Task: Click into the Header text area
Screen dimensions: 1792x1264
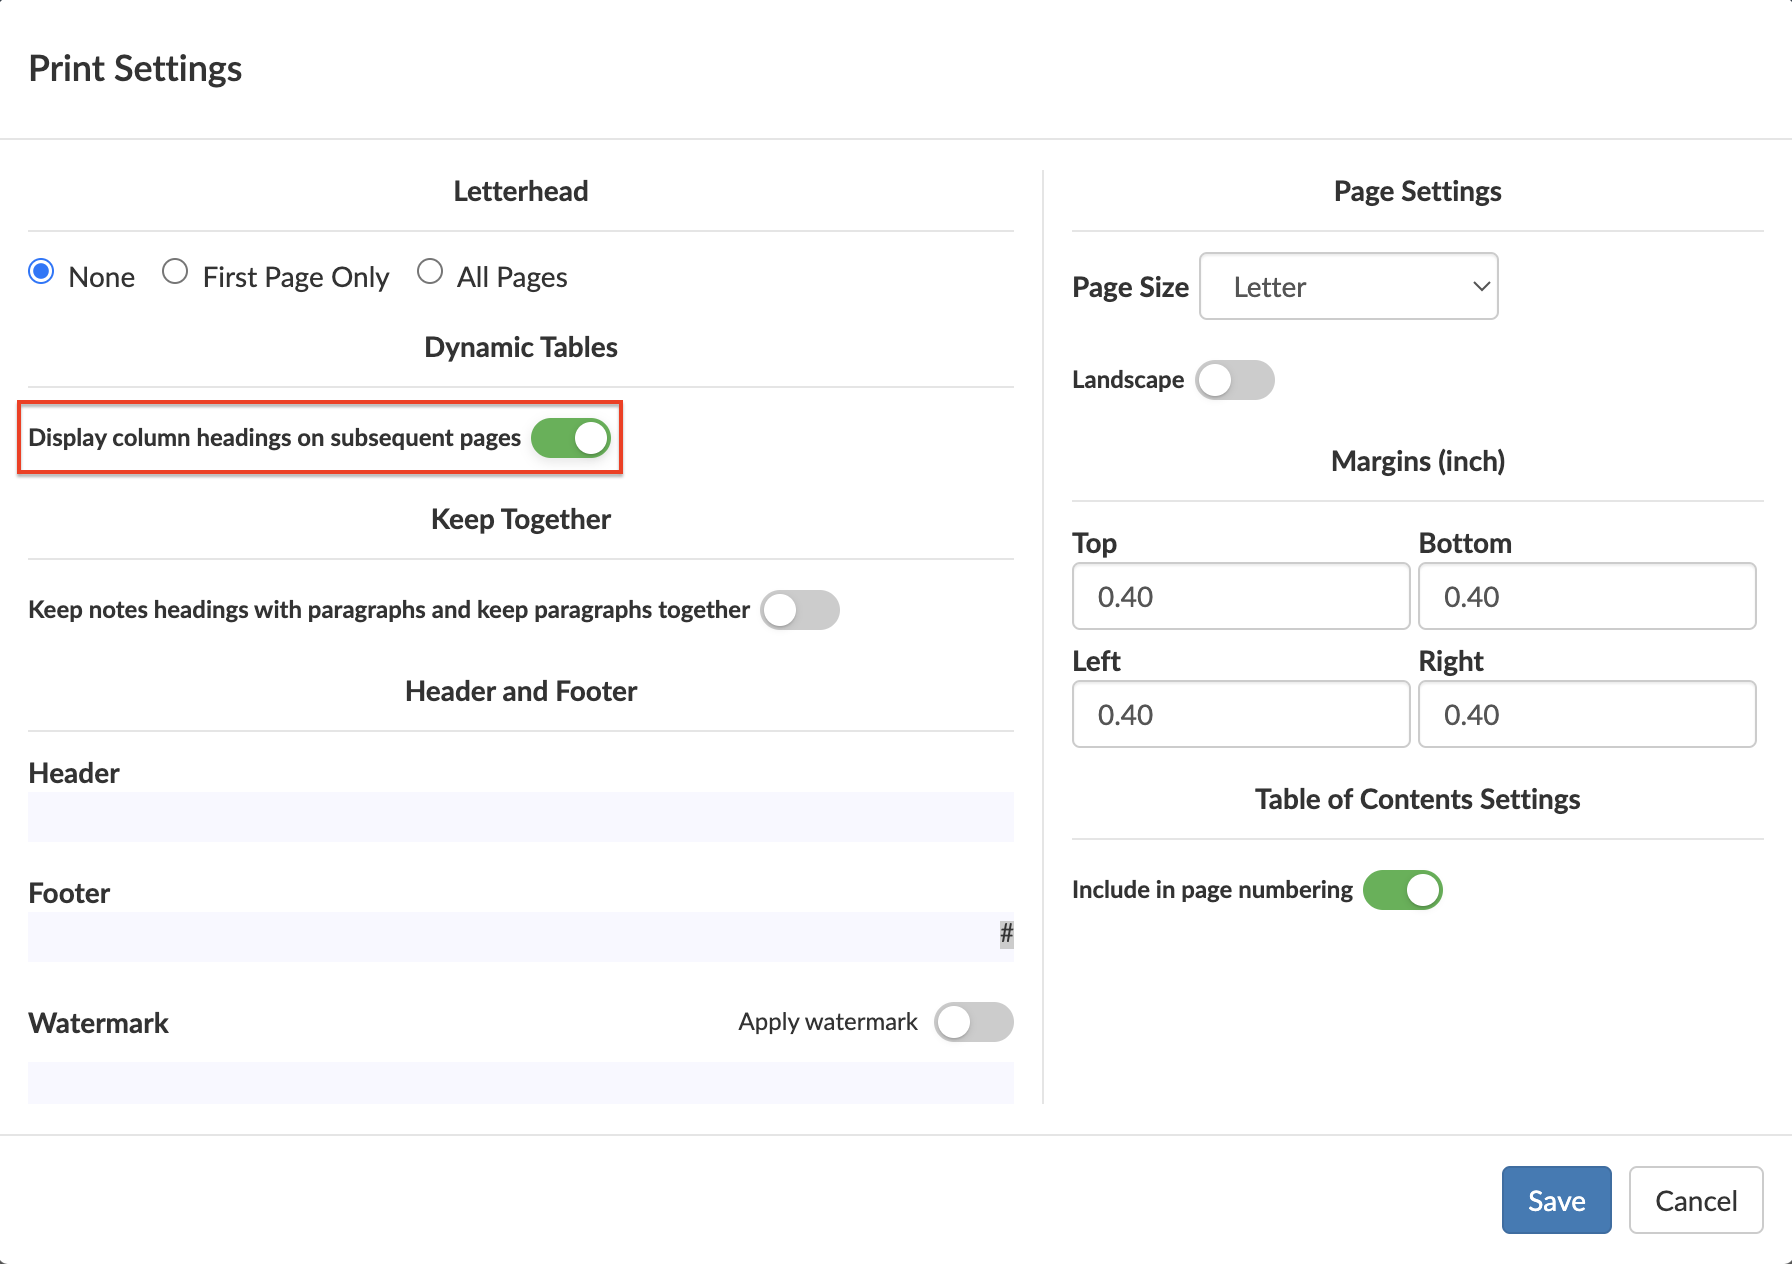Action: (x=520, y=817)
